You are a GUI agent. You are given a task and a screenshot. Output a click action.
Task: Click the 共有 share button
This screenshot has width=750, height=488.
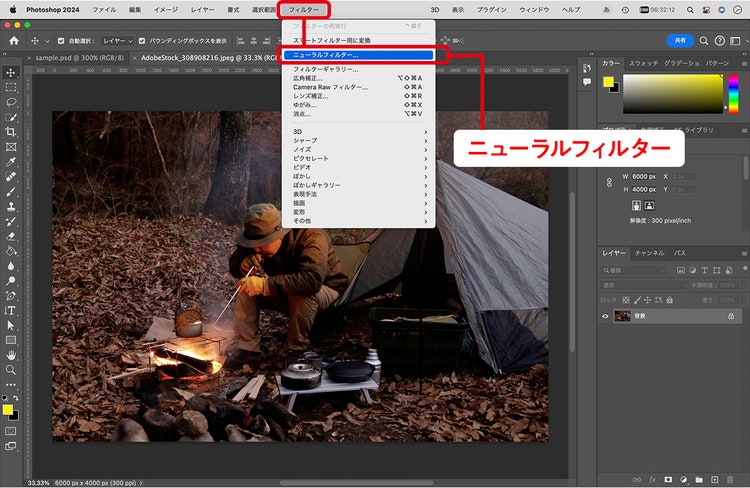click(680, 41)
